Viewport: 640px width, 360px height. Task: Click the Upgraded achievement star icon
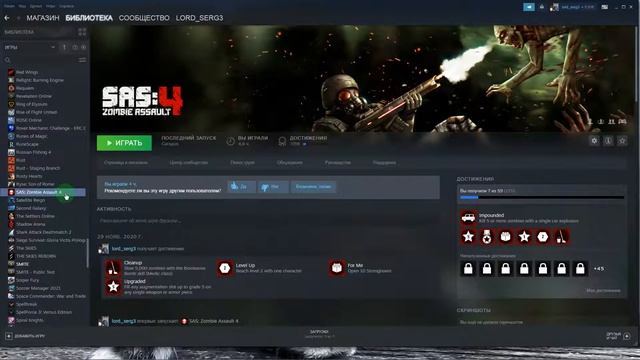coord(113,287)
